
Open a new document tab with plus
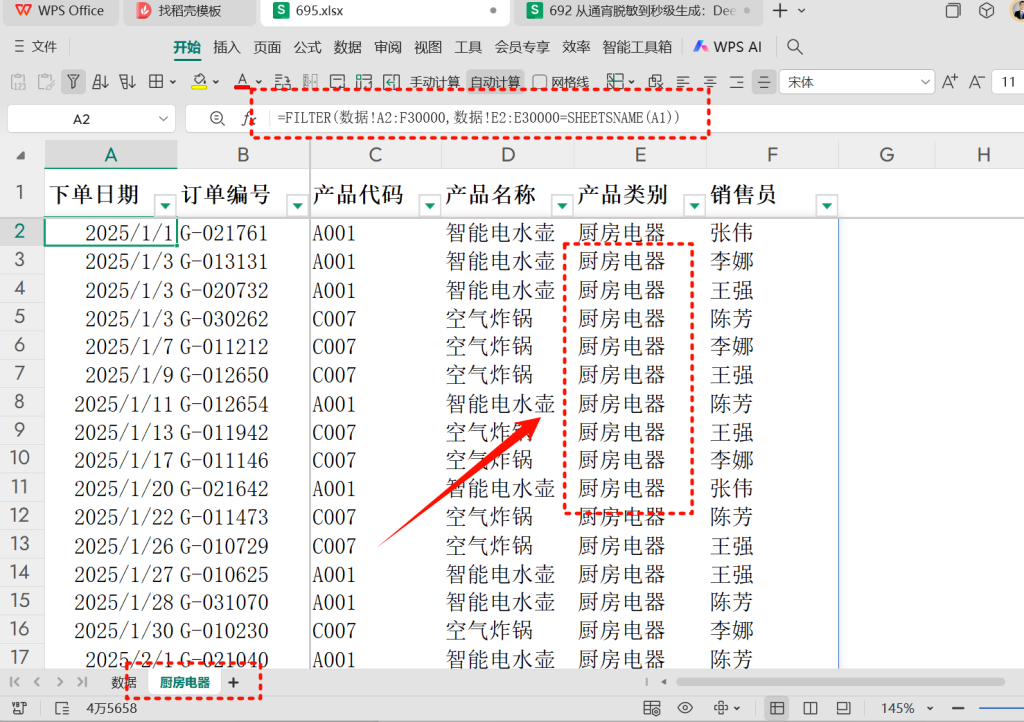pos(780,10)
